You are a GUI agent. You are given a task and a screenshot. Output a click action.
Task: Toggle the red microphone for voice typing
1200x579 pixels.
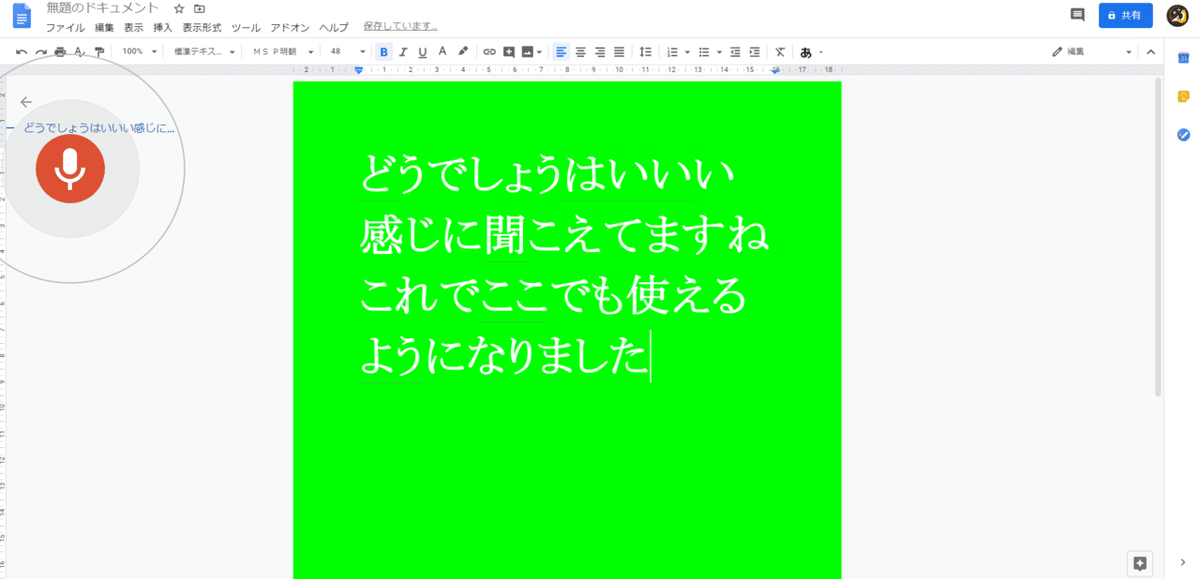coord(70,169)
